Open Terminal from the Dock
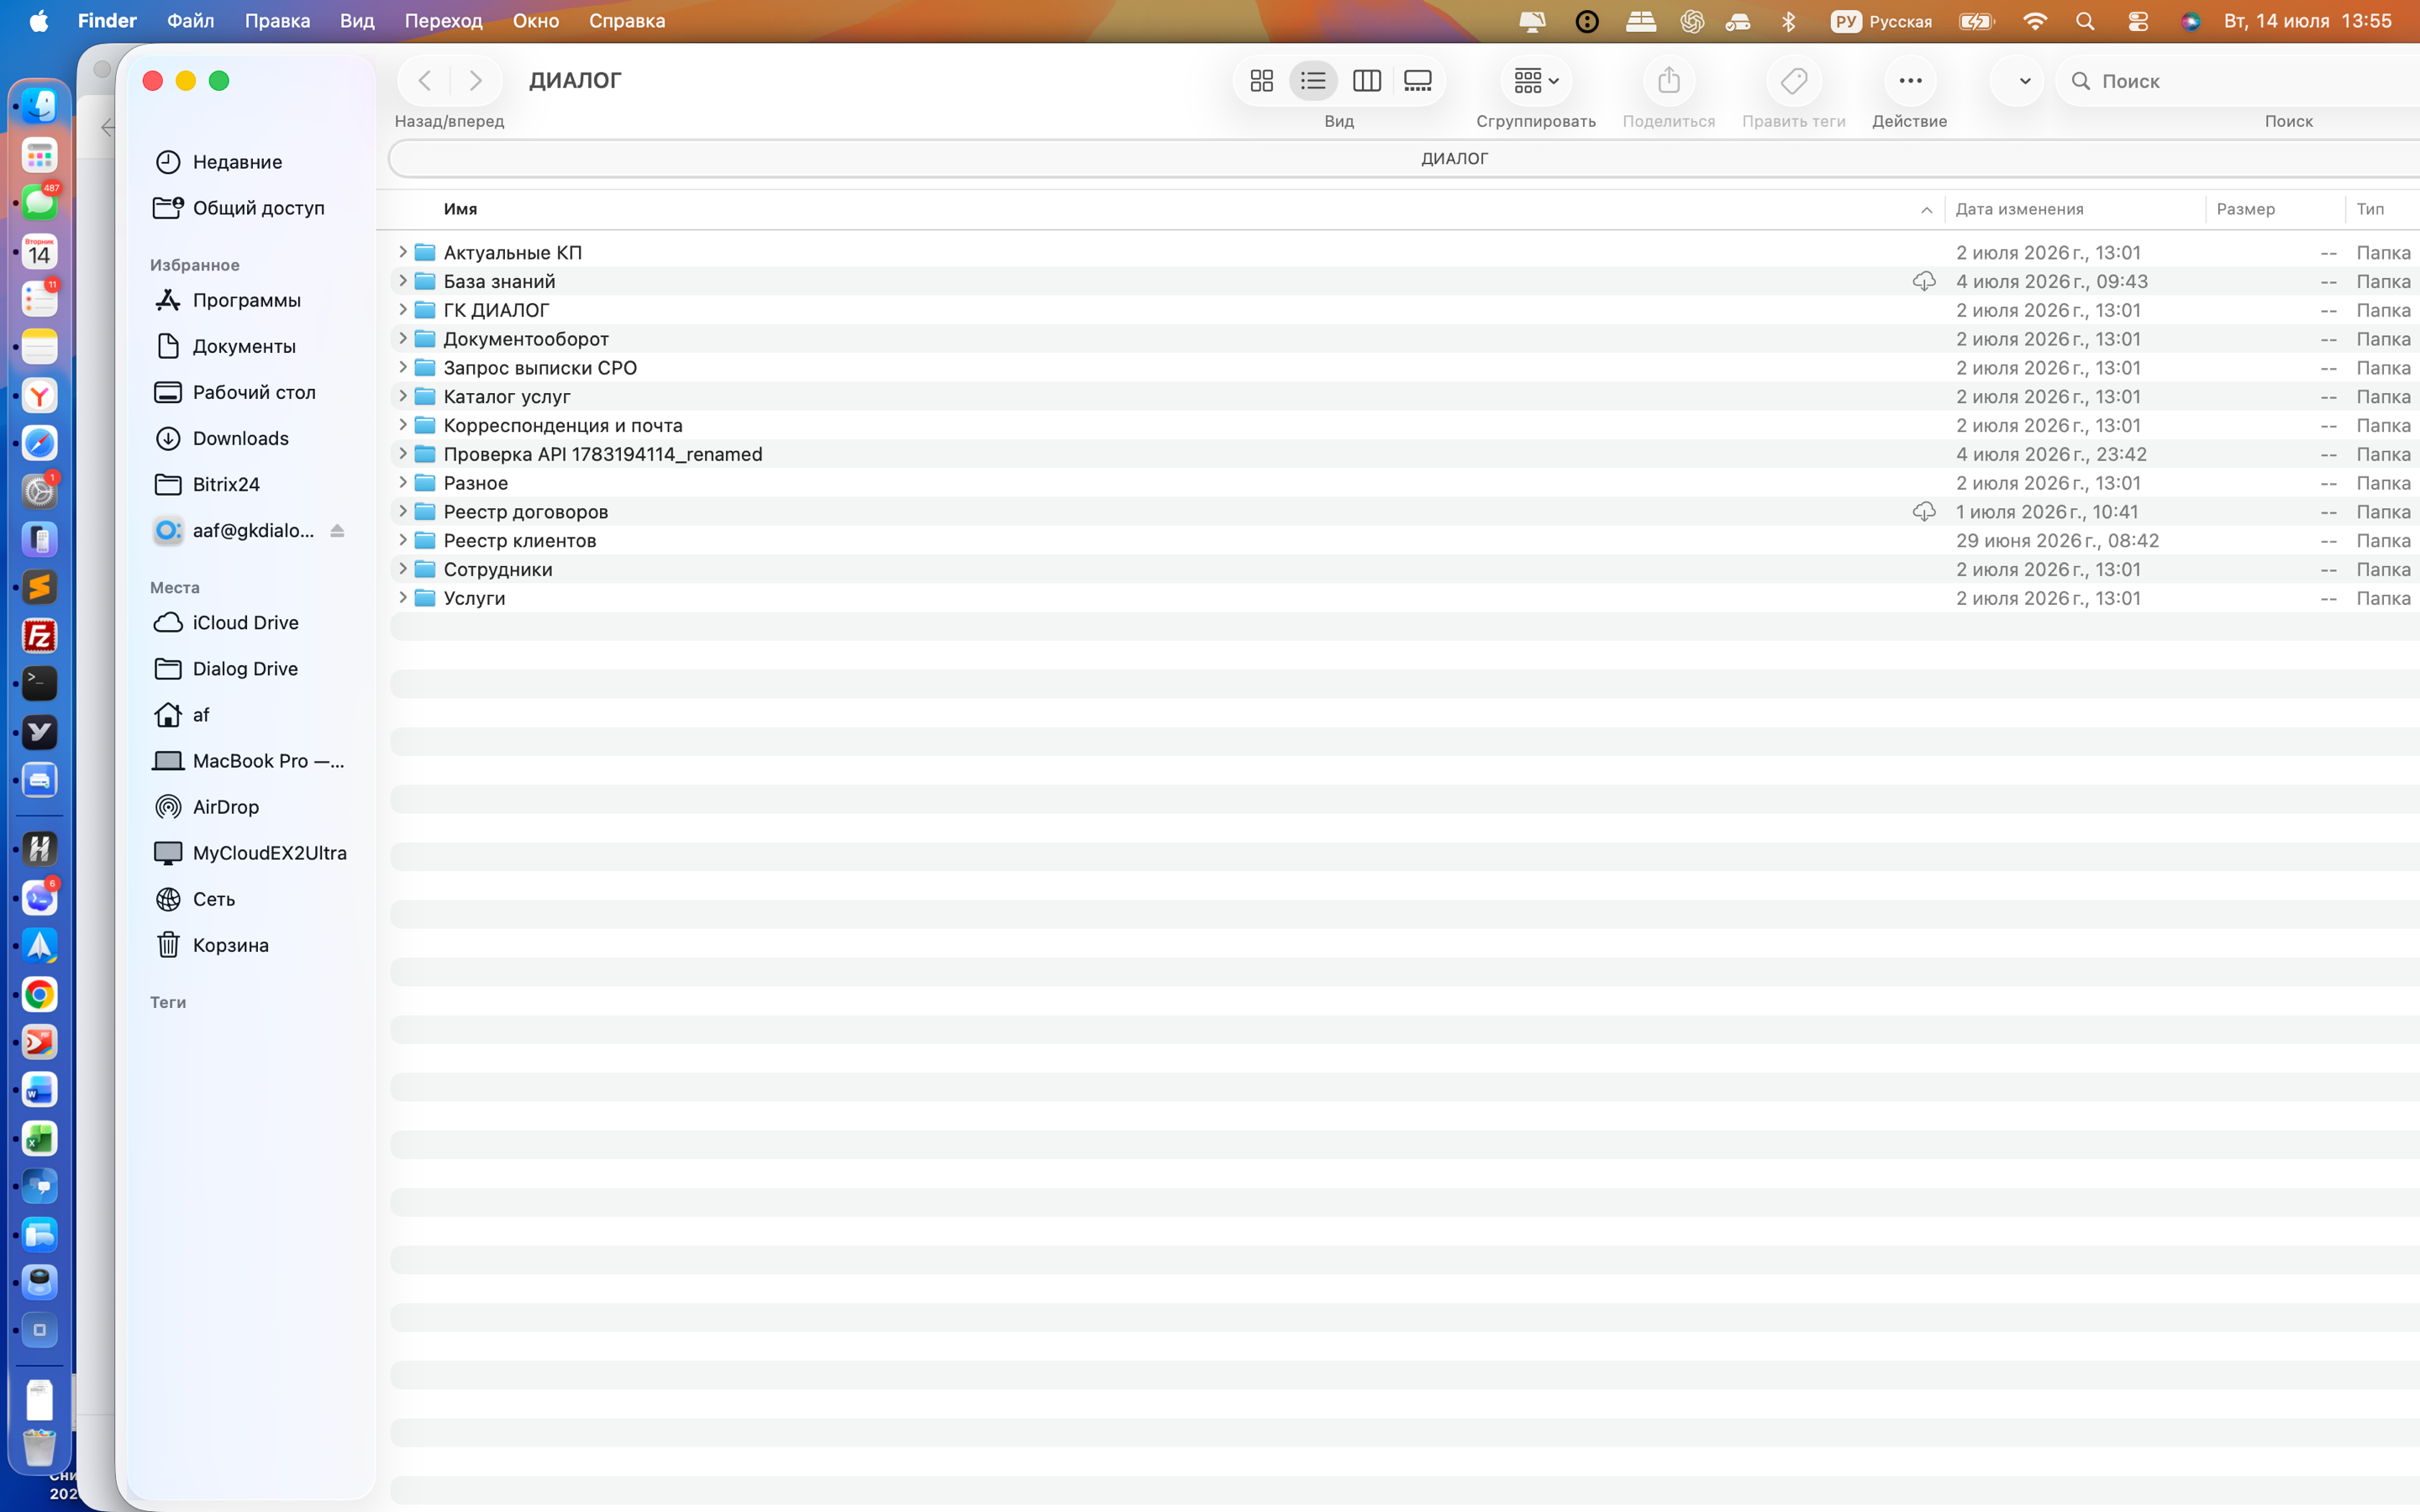Screen dimensions: 2420x1512 pyautogui.click(x=40, y=683)
